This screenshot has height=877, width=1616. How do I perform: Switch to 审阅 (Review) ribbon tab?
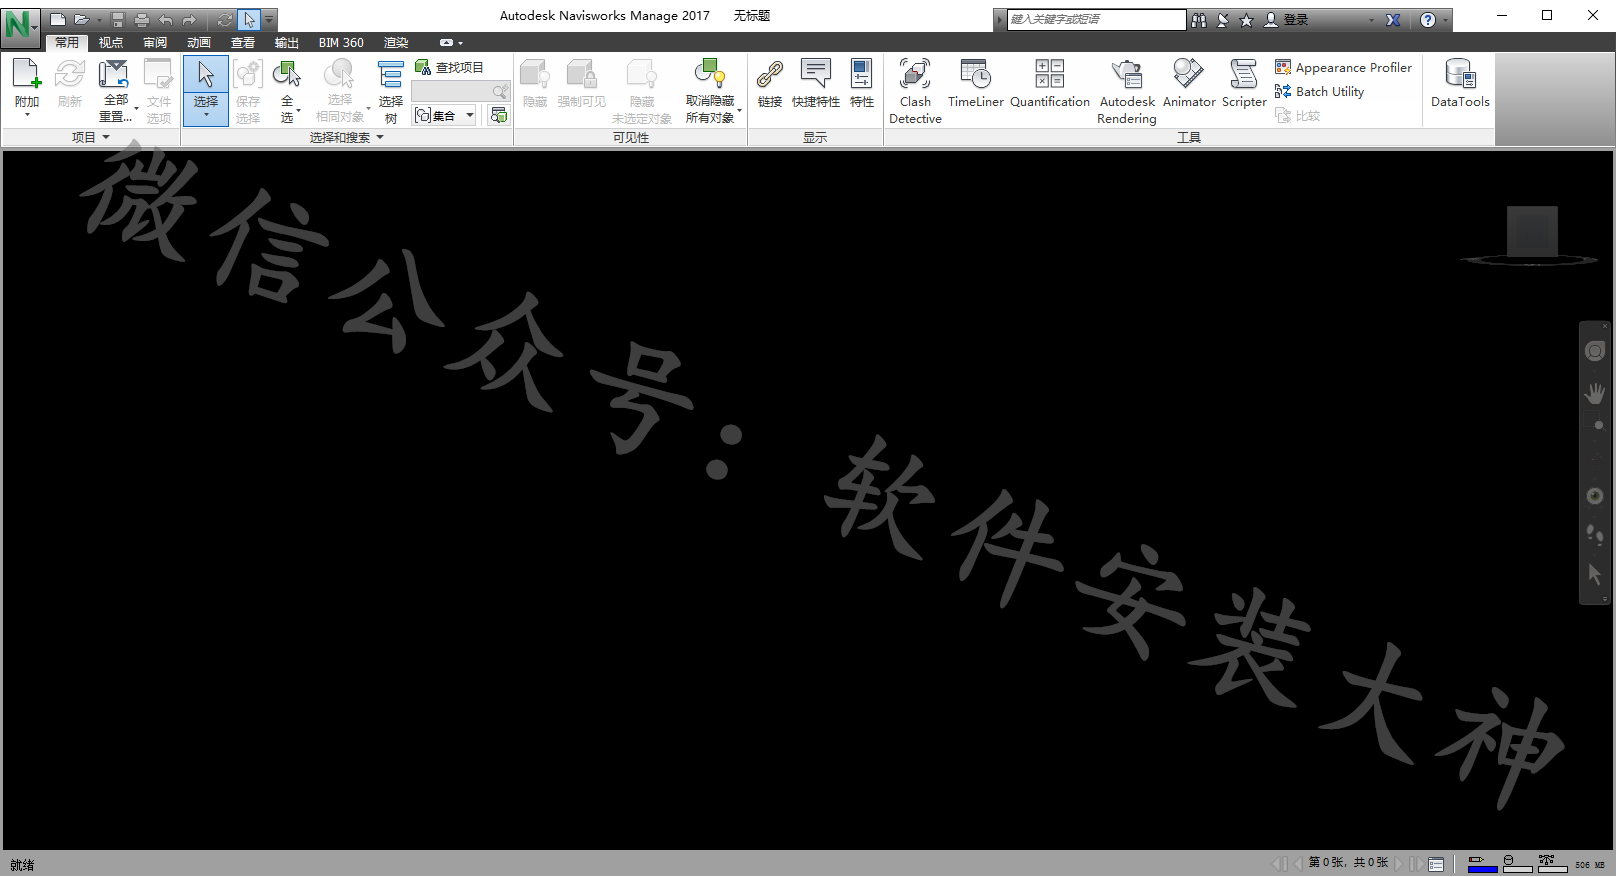[x=155, y=42]
